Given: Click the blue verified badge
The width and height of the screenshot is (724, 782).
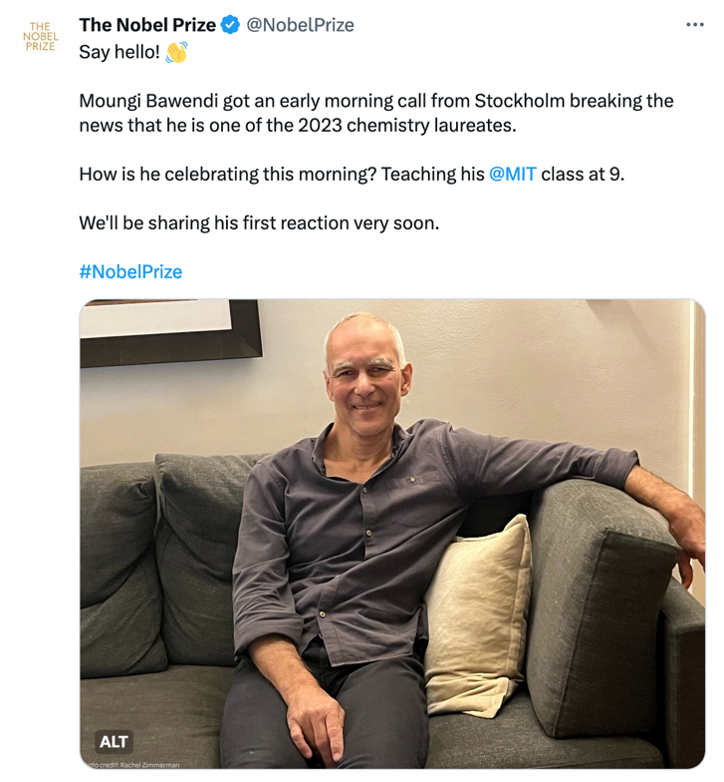Looking at the screenshot, I should [x=231, y=25].
